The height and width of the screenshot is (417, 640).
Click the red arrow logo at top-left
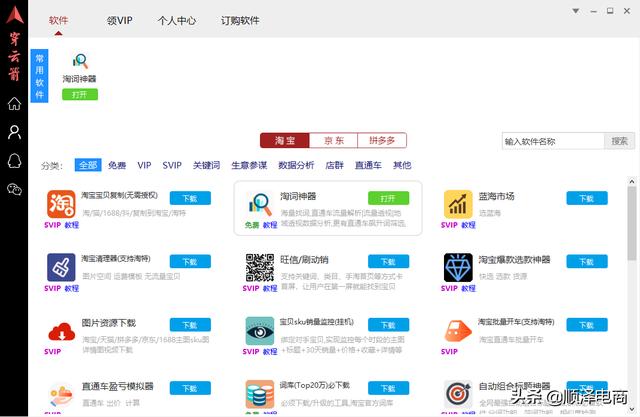14,14
